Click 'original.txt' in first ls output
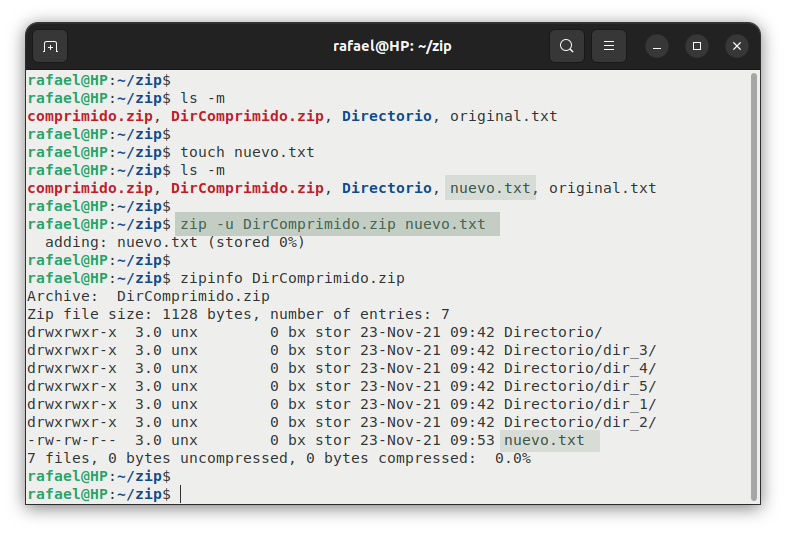The width and height of the screenshot is (786, 533). [x=503, y=116]
